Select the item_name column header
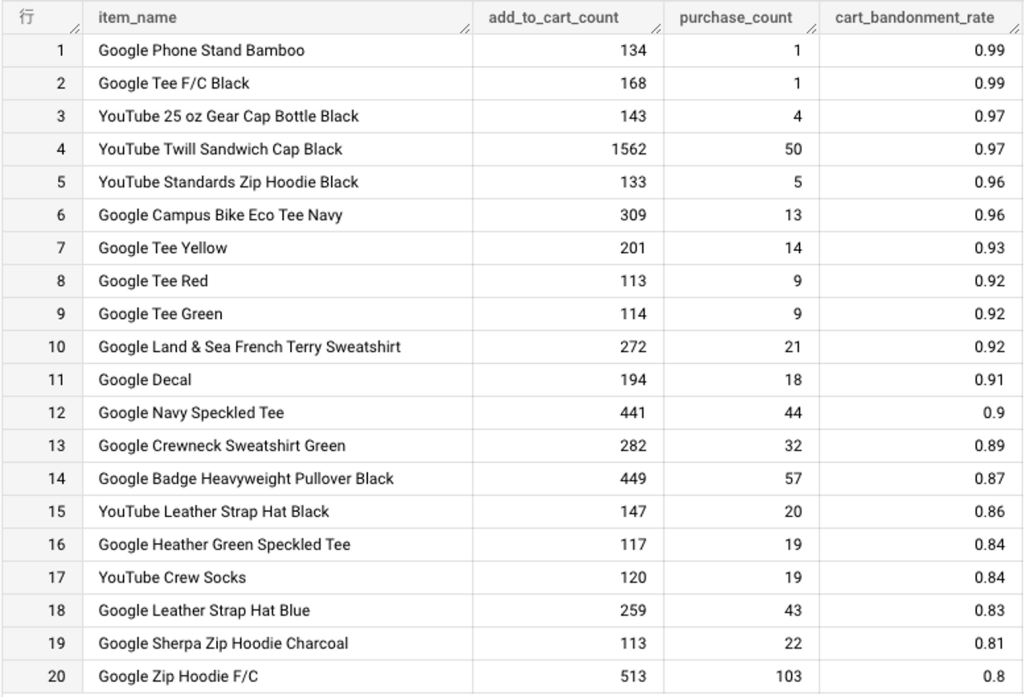 click(x=278, y=18)
